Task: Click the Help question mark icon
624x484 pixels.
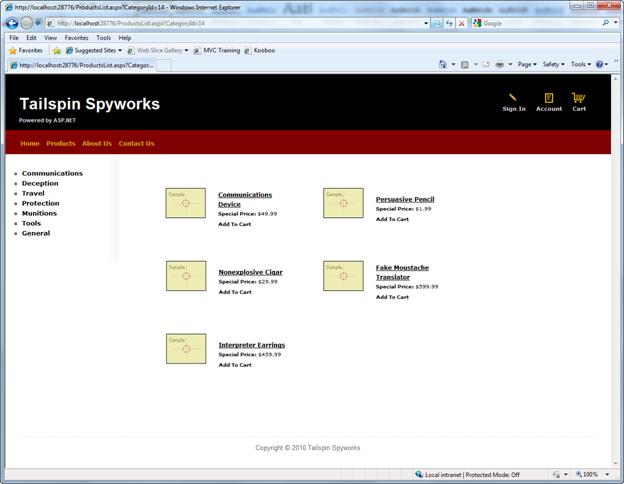Action: point(599,64)
